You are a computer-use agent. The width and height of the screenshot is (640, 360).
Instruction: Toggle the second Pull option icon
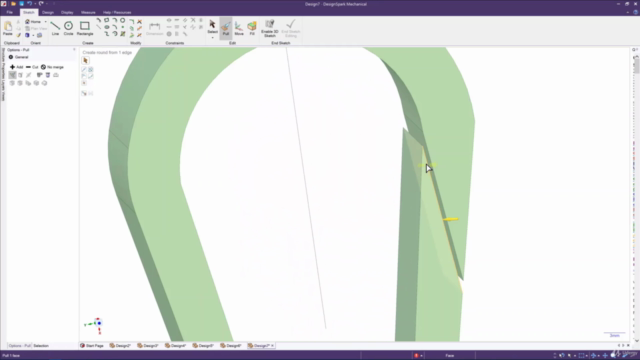click(20, 75)
